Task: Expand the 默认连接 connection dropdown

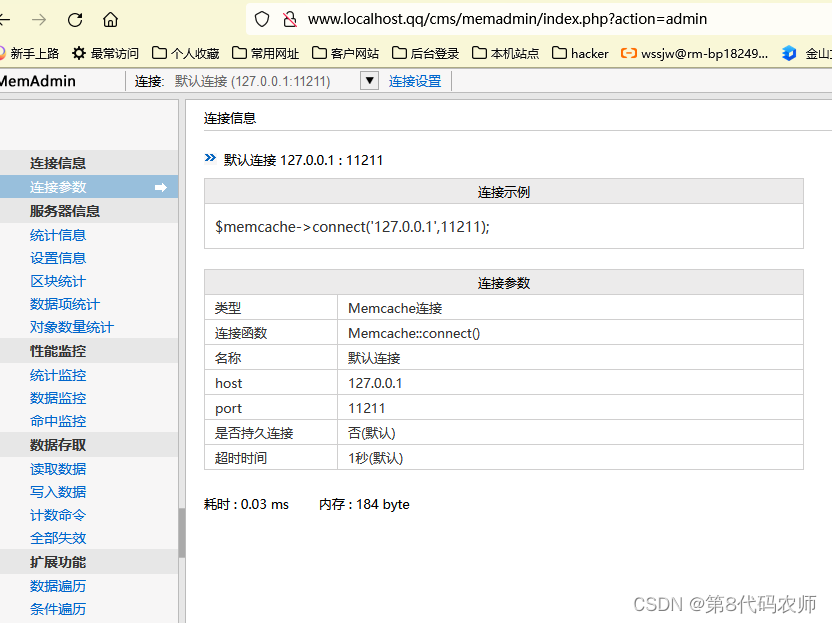Action: point(369,81)
